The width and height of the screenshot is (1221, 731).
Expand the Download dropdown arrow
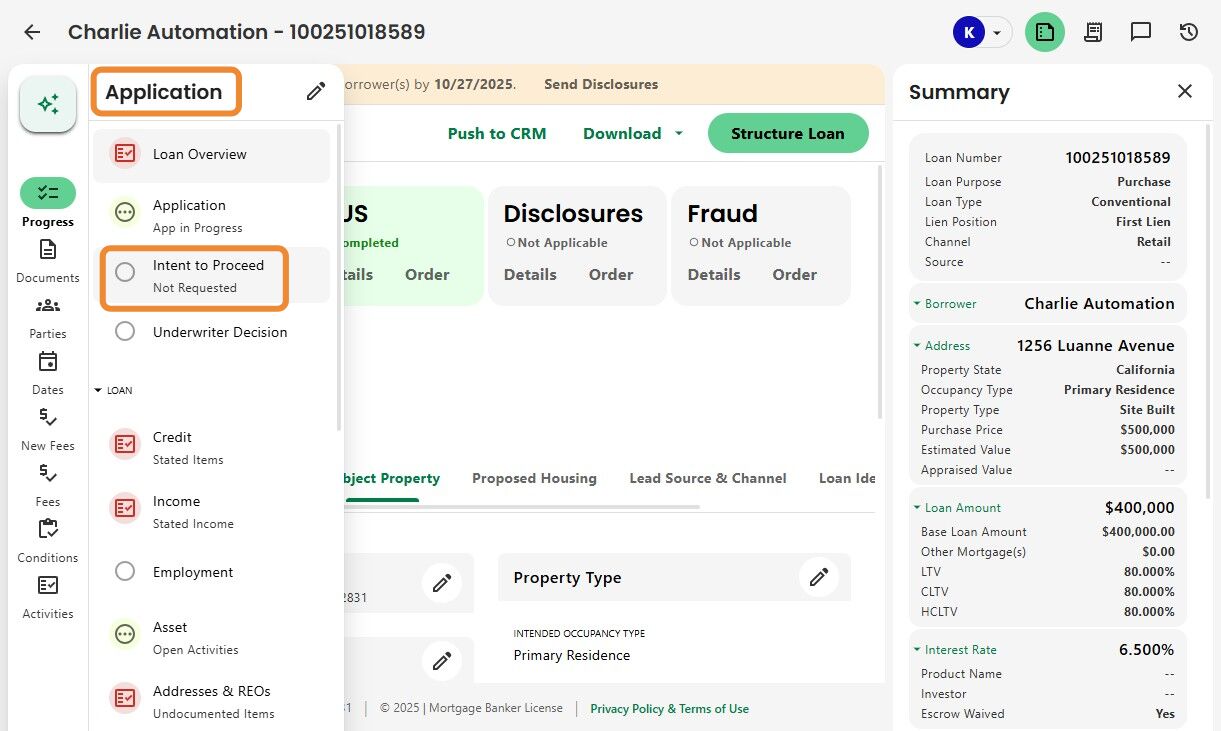point(679,133)
